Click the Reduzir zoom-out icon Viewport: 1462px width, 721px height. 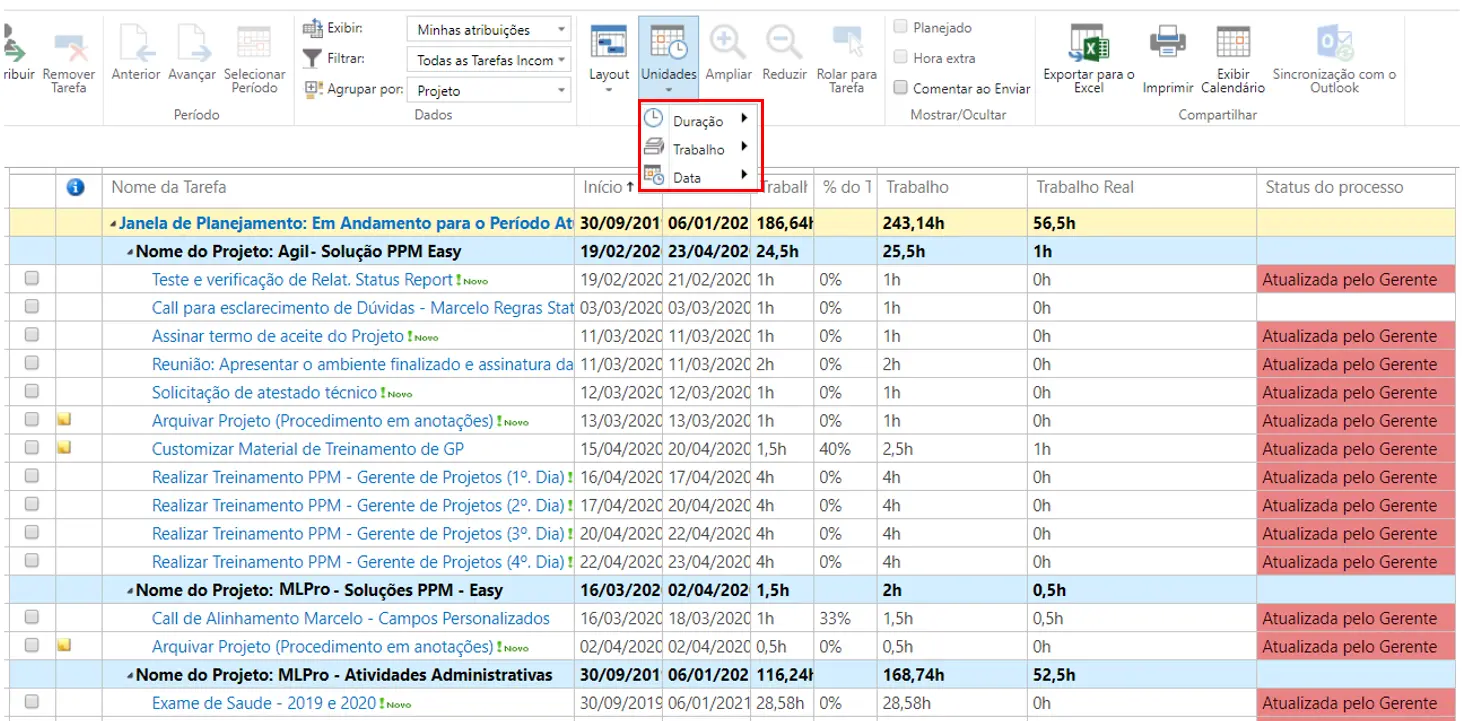784,43
